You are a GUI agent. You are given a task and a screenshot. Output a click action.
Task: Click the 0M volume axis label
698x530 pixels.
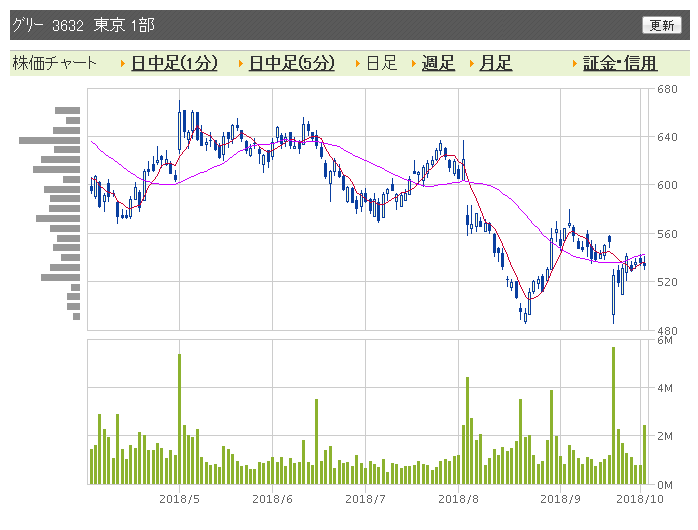click(665, 485)
